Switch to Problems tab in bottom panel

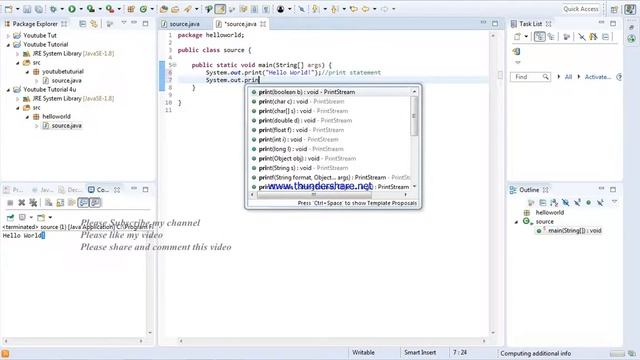click(x=13, y=190)
